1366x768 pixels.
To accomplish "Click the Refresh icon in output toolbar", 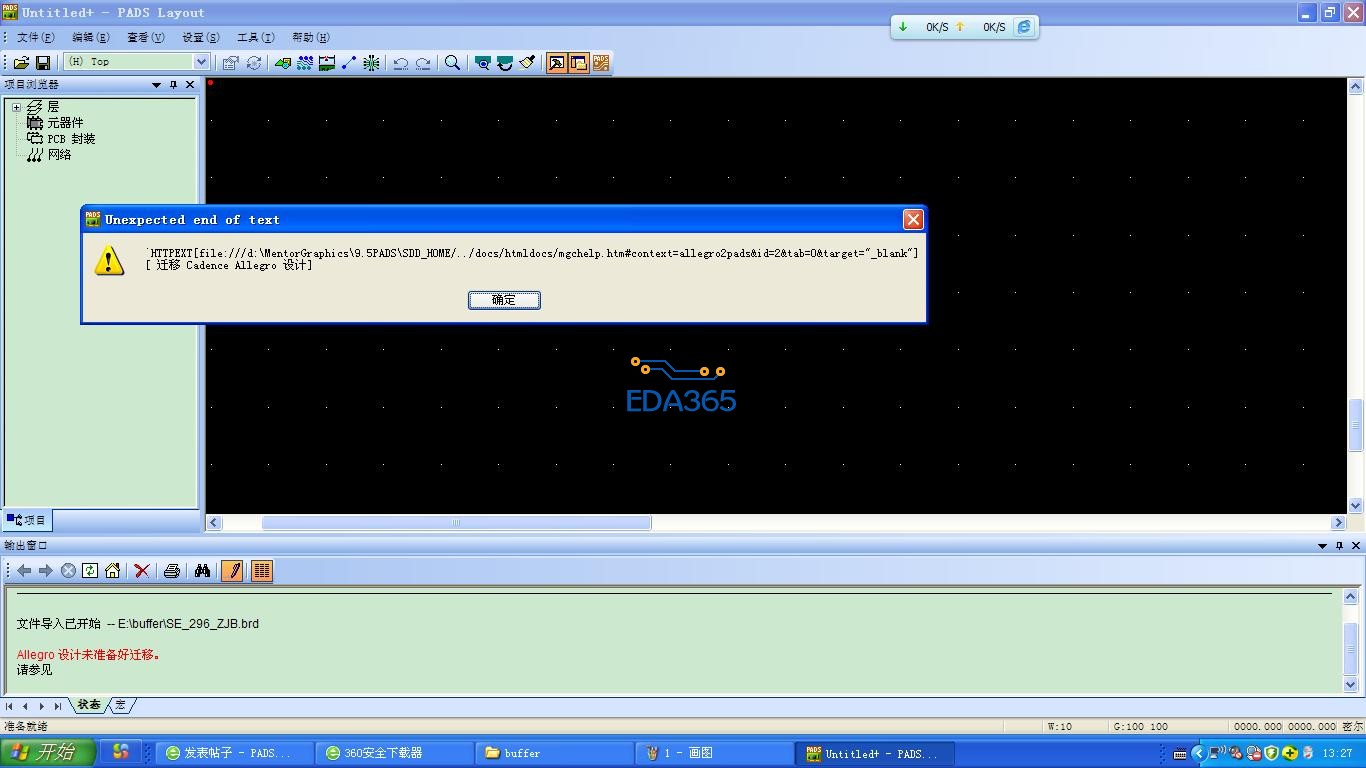I will pos(90,571).
